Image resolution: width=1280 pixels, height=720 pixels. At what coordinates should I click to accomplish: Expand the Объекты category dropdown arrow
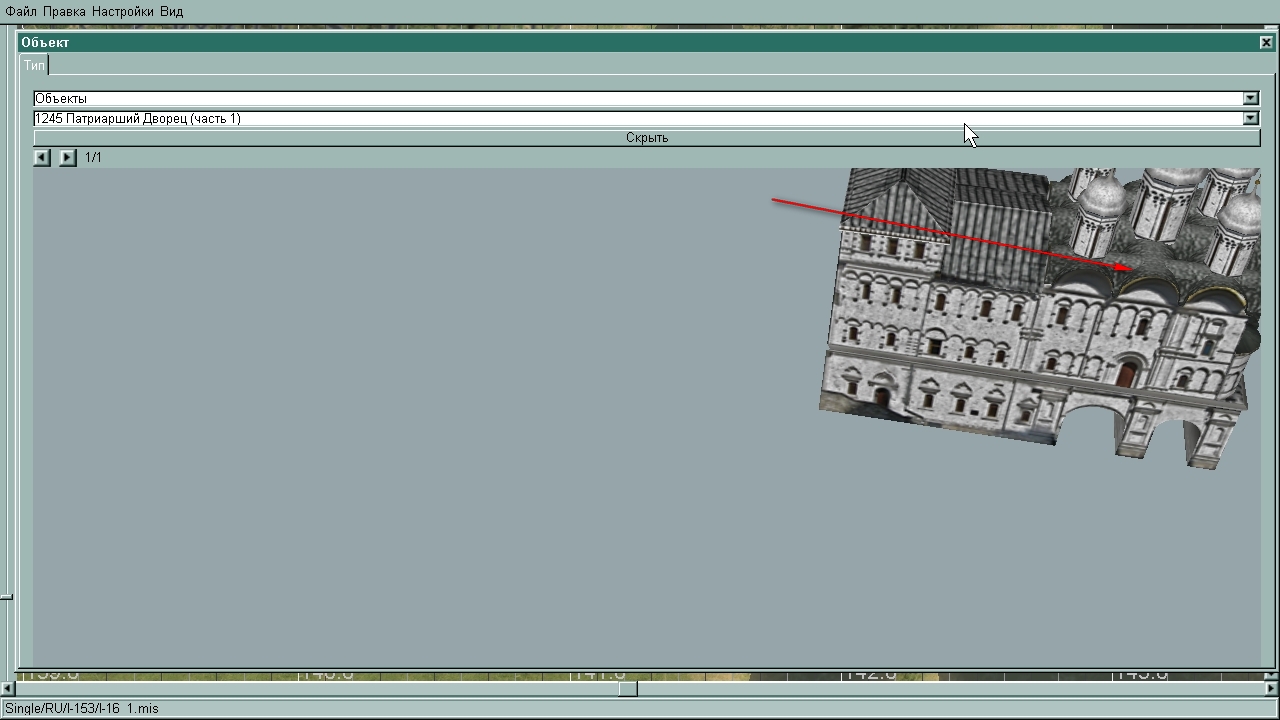pyautogui.click(x=1250, y=98)
